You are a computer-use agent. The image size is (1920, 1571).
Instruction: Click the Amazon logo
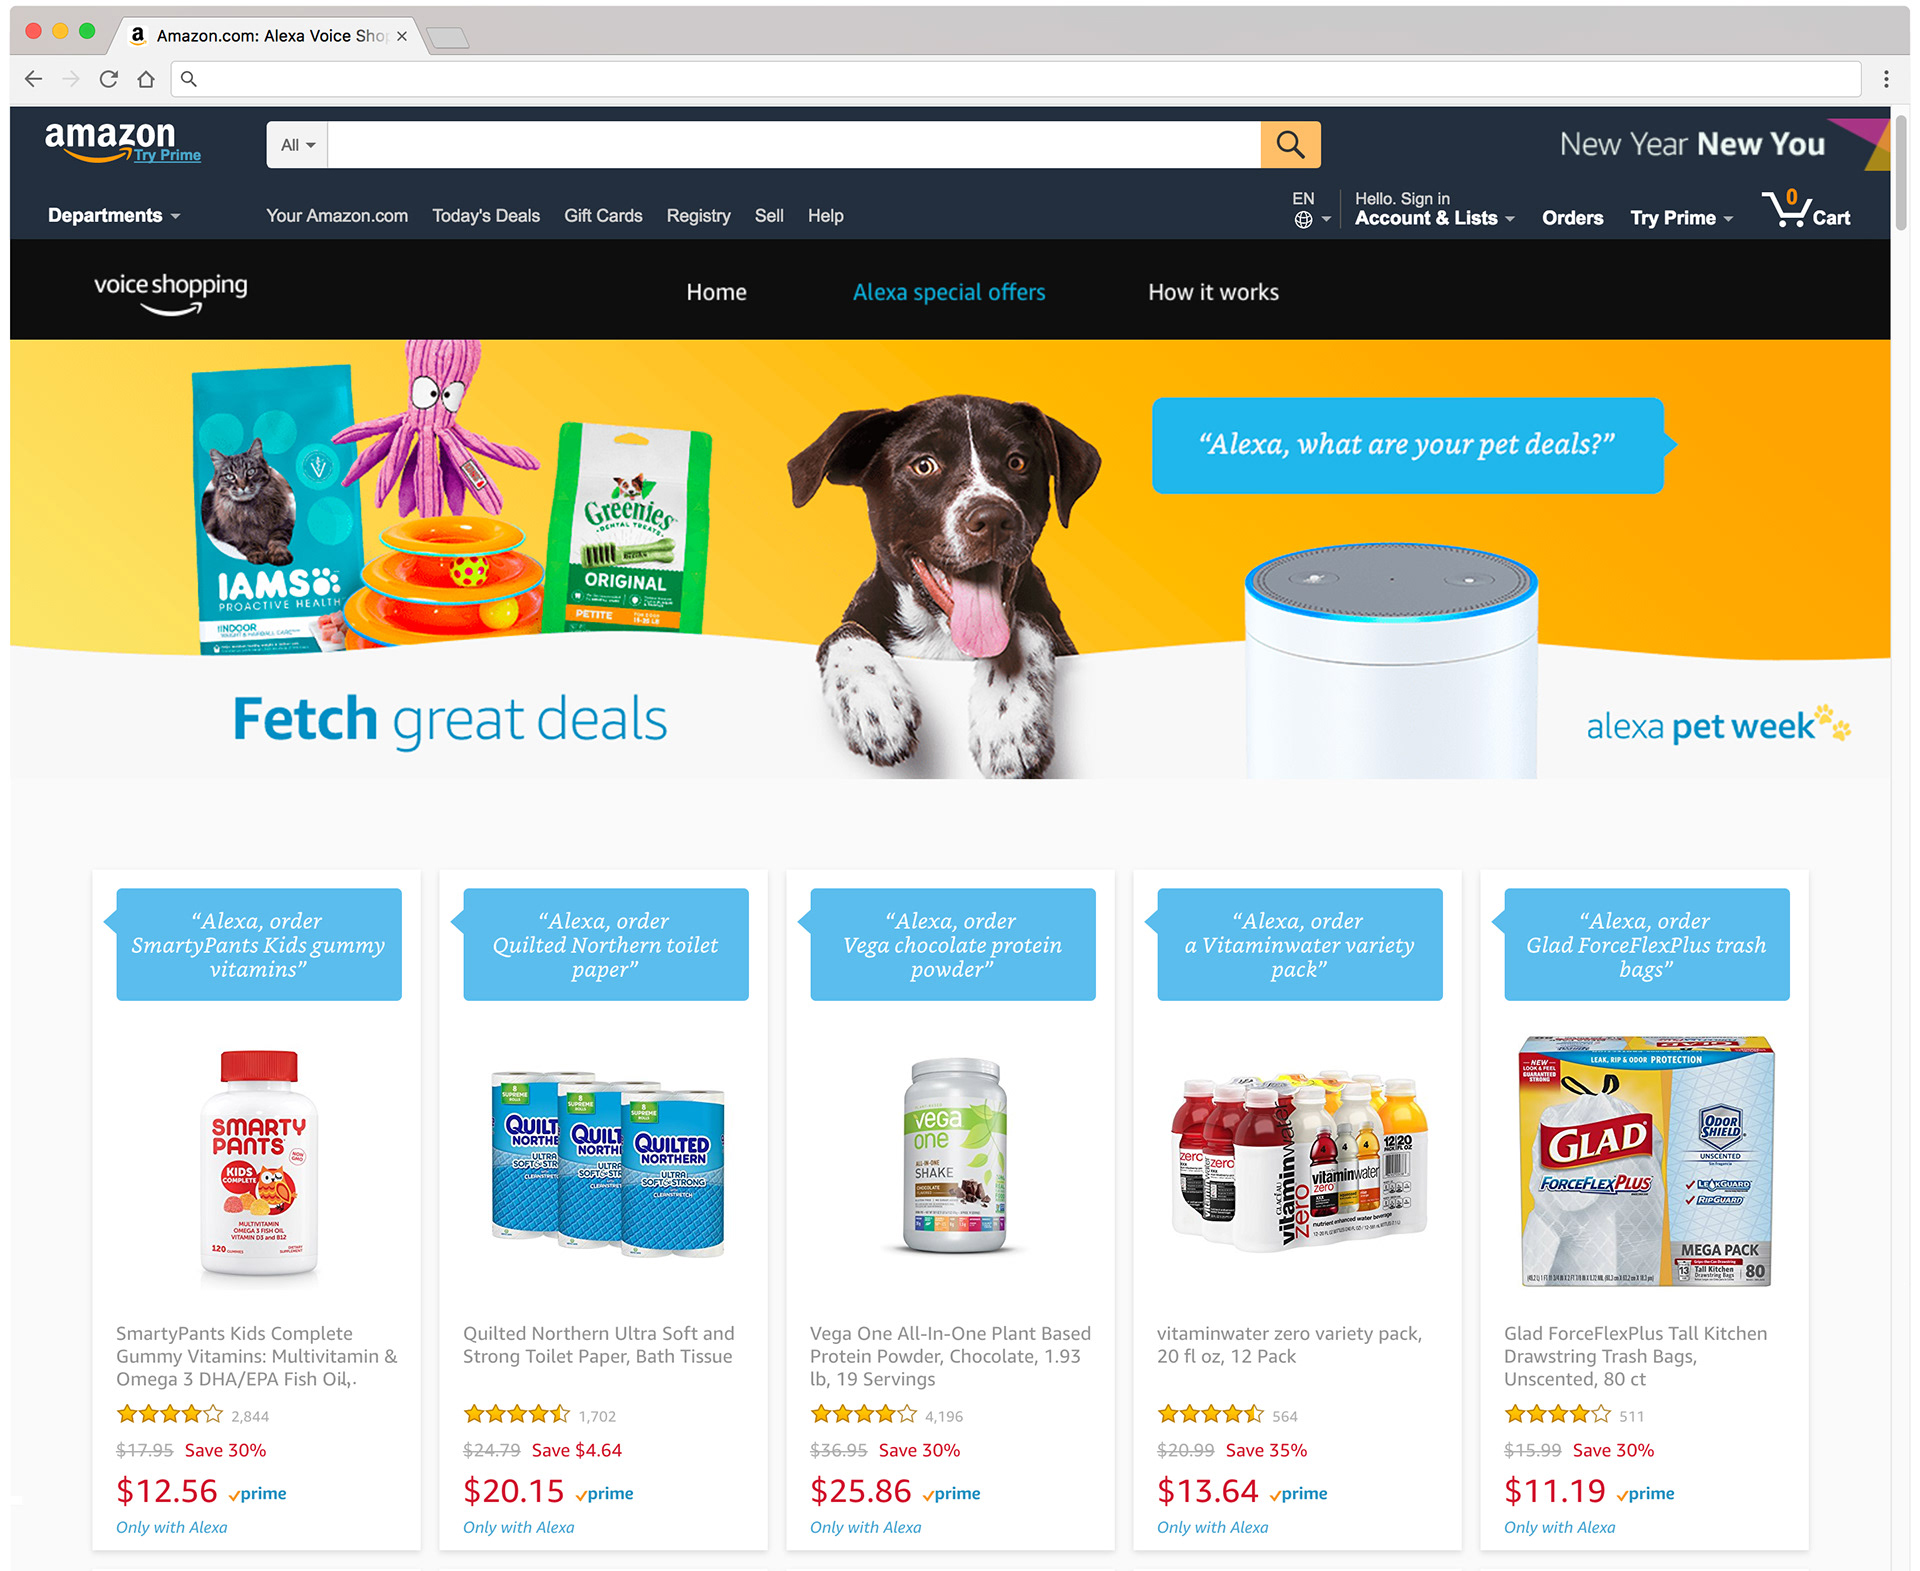(x=122, y=141)
